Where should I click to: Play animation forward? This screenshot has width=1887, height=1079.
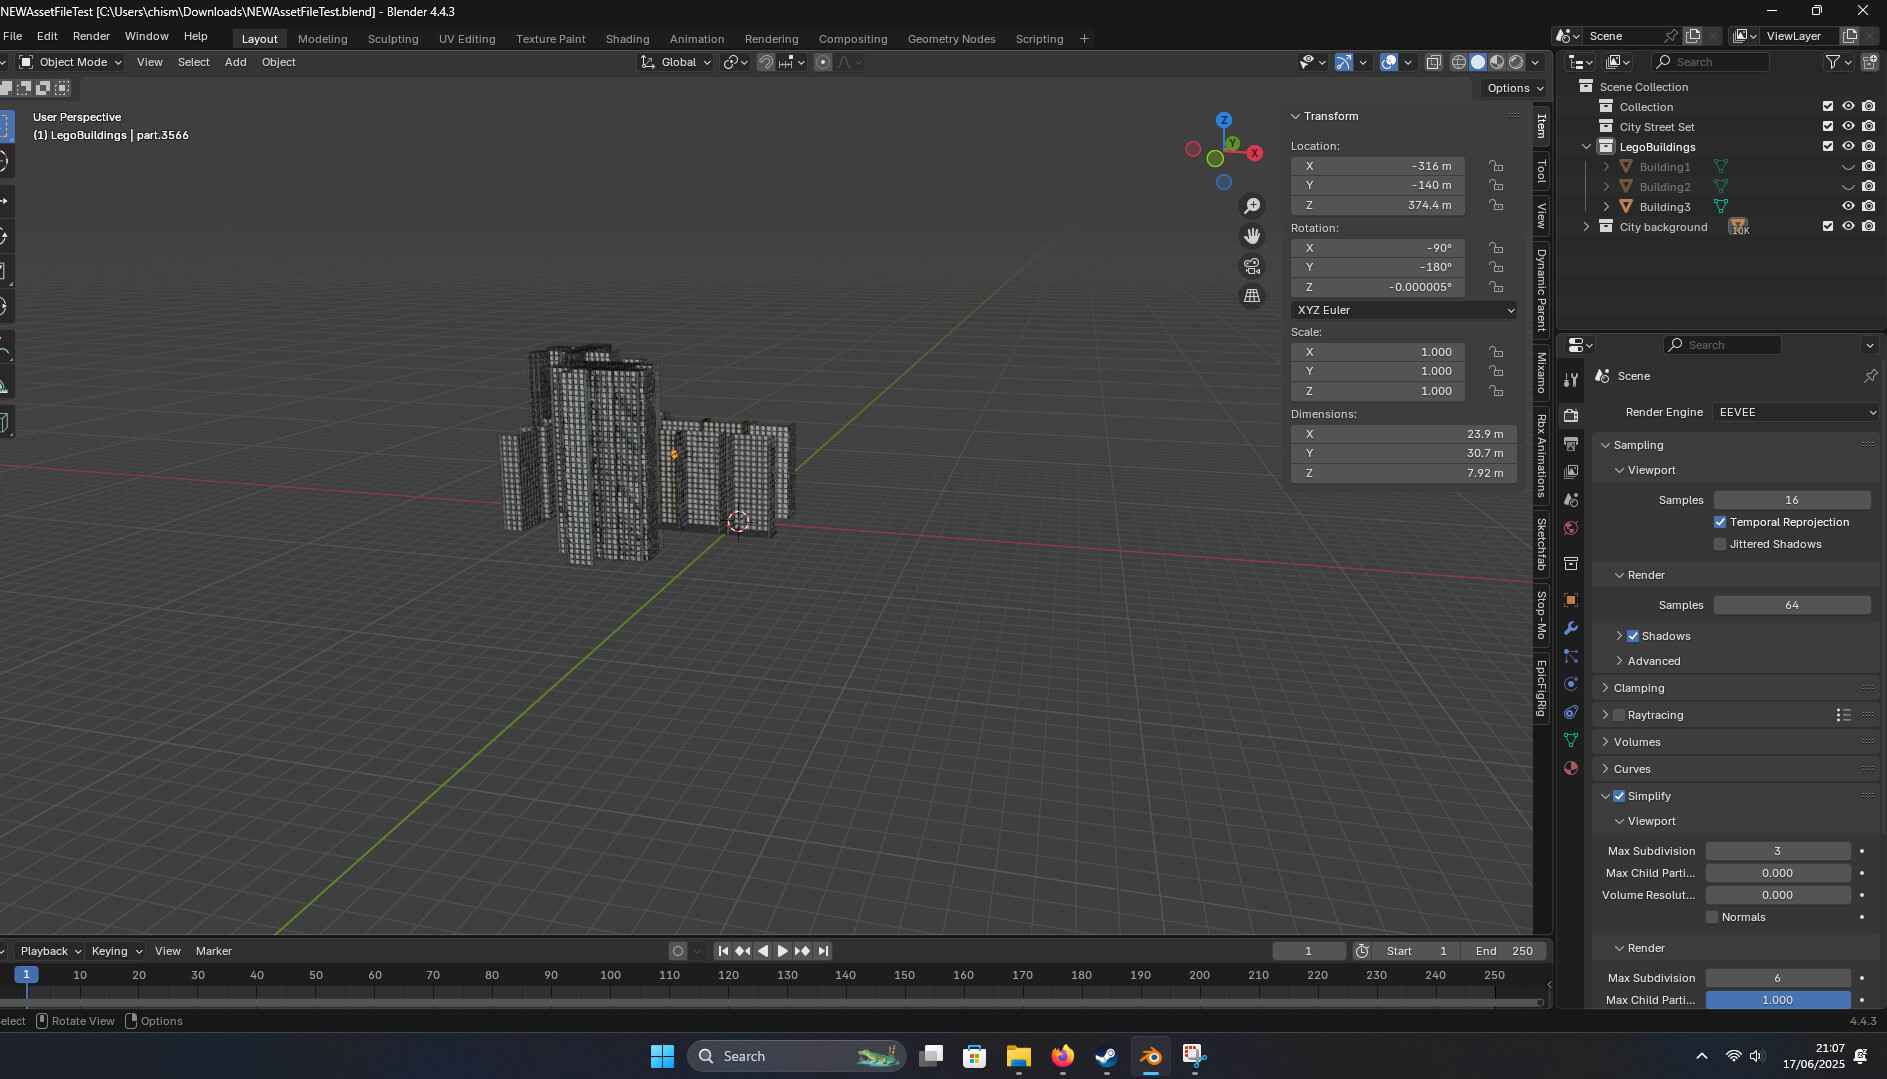point(783,951)
